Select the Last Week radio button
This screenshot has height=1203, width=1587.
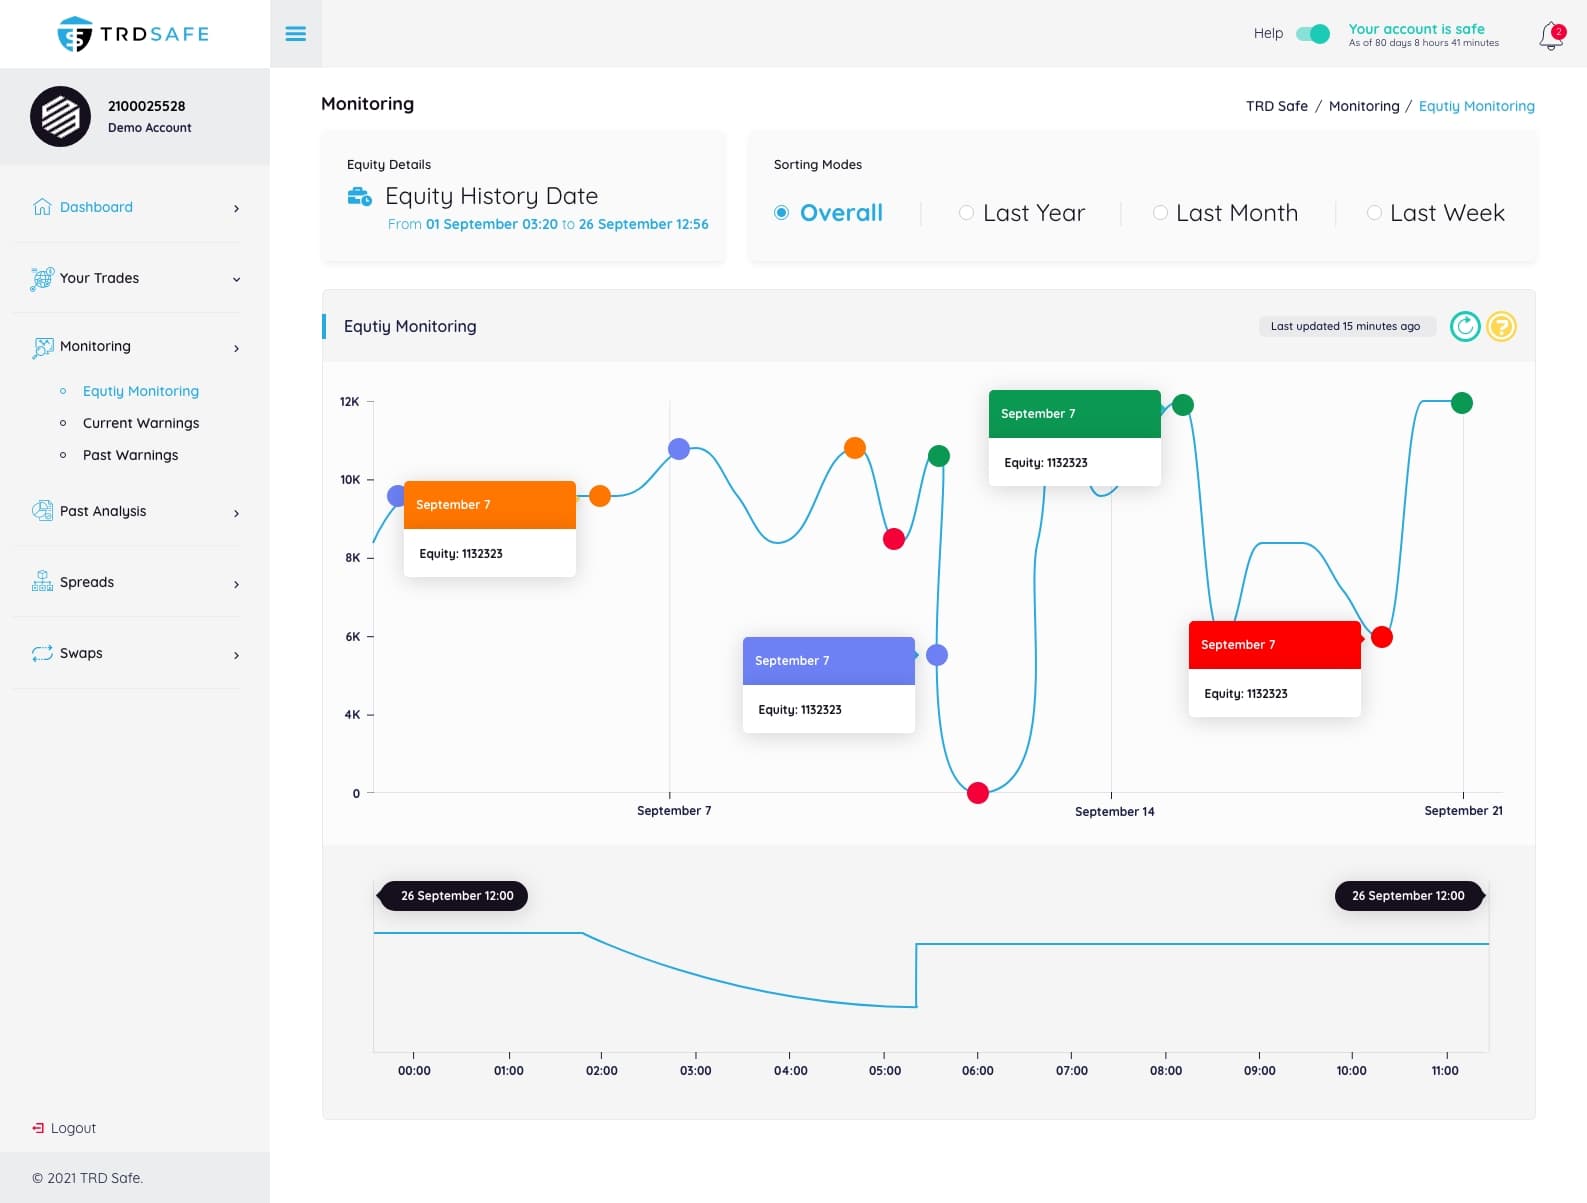[x=1374, y=213]
